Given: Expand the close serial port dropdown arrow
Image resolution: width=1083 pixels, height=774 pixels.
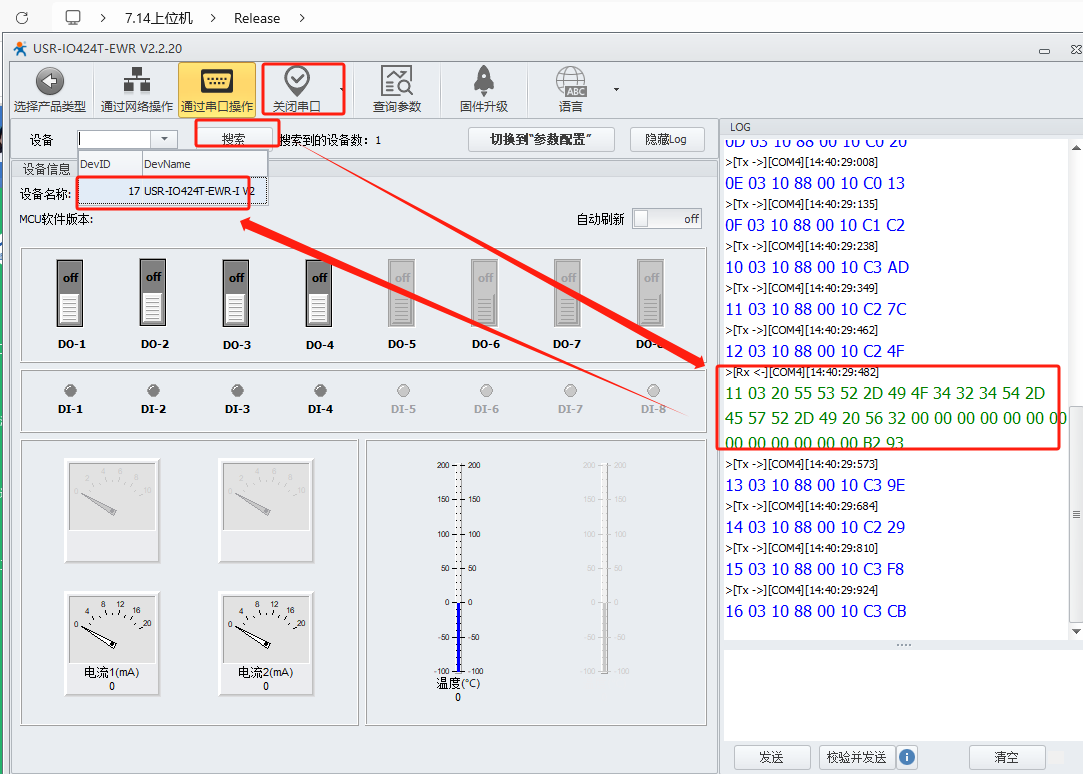Looking at the screenshot, I should (x=342, y=89).
